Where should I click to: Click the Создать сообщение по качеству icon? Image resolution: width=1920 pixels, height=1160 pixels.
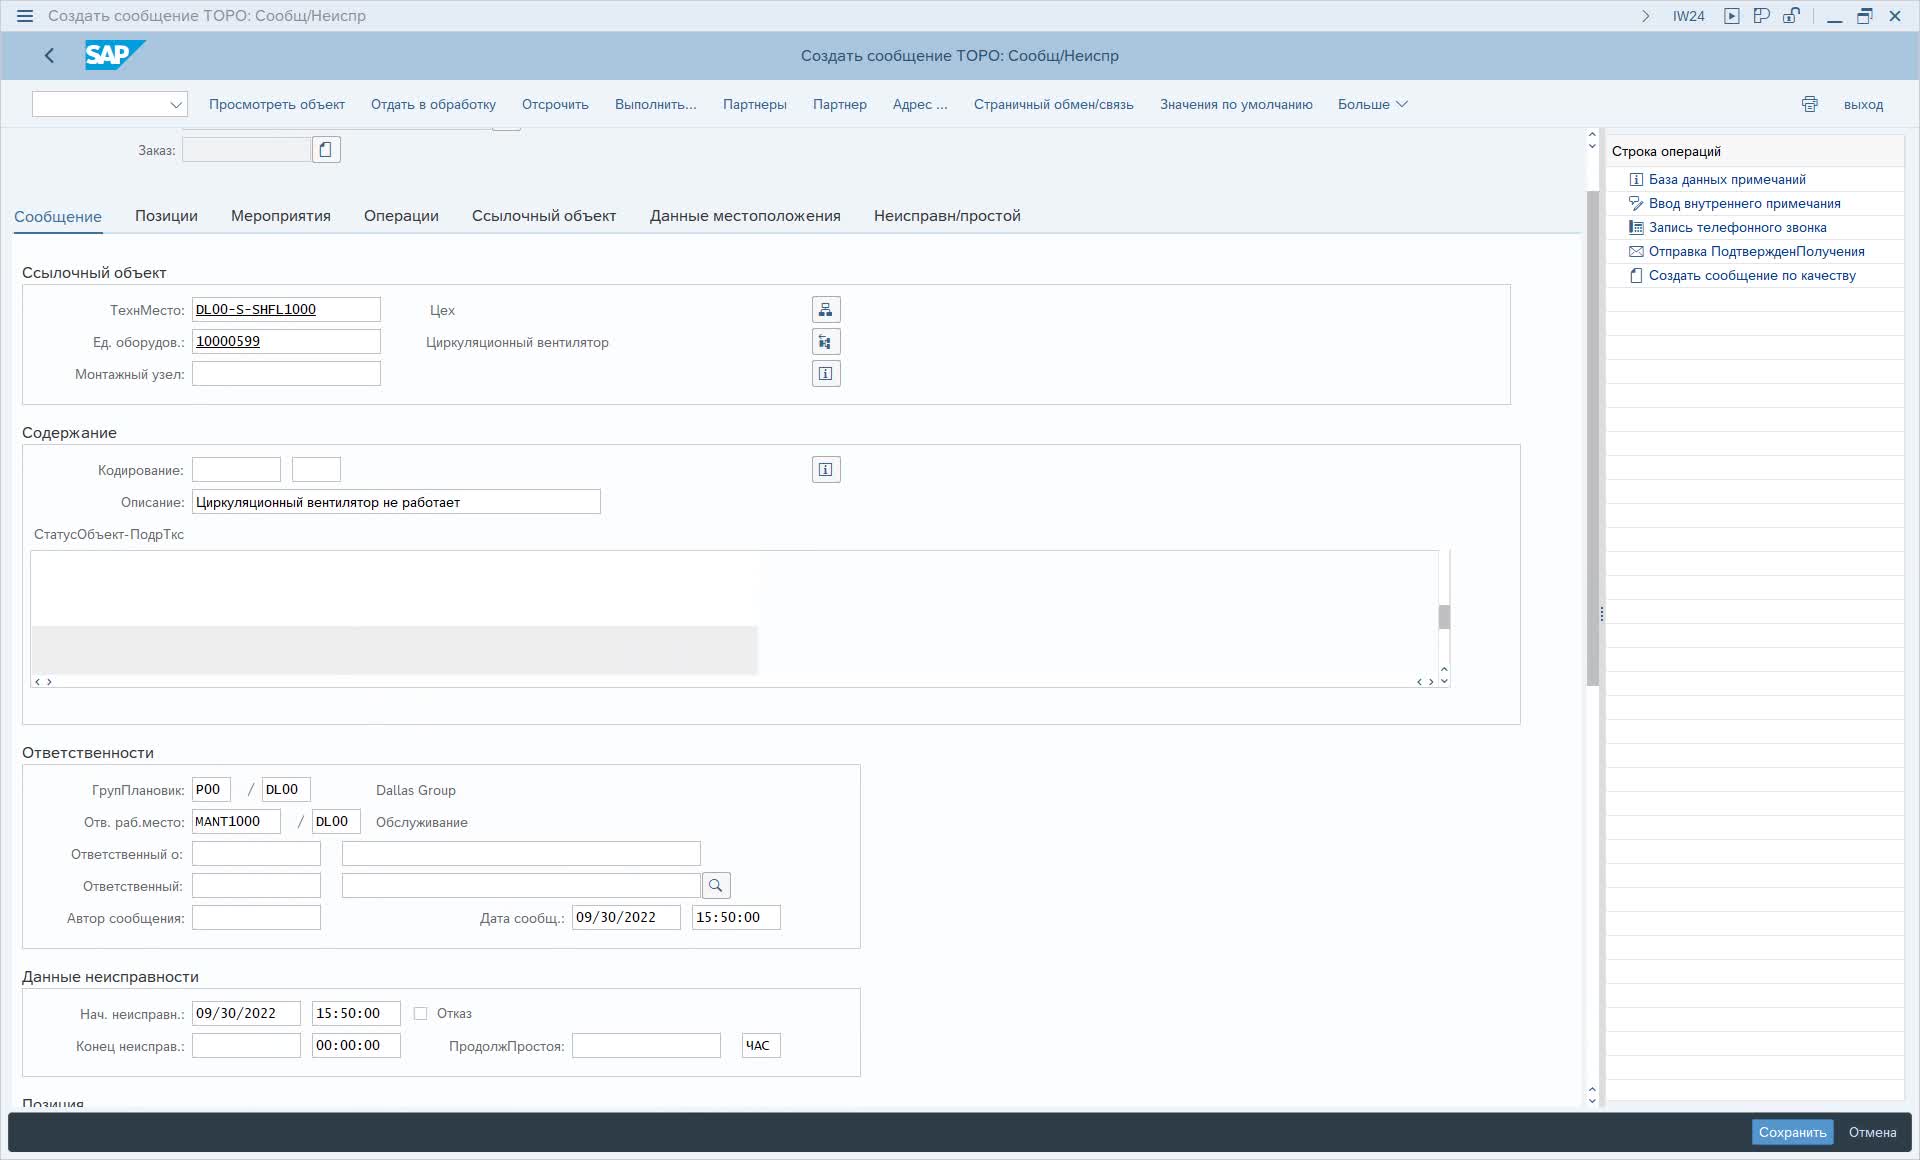coord(1636,276)
